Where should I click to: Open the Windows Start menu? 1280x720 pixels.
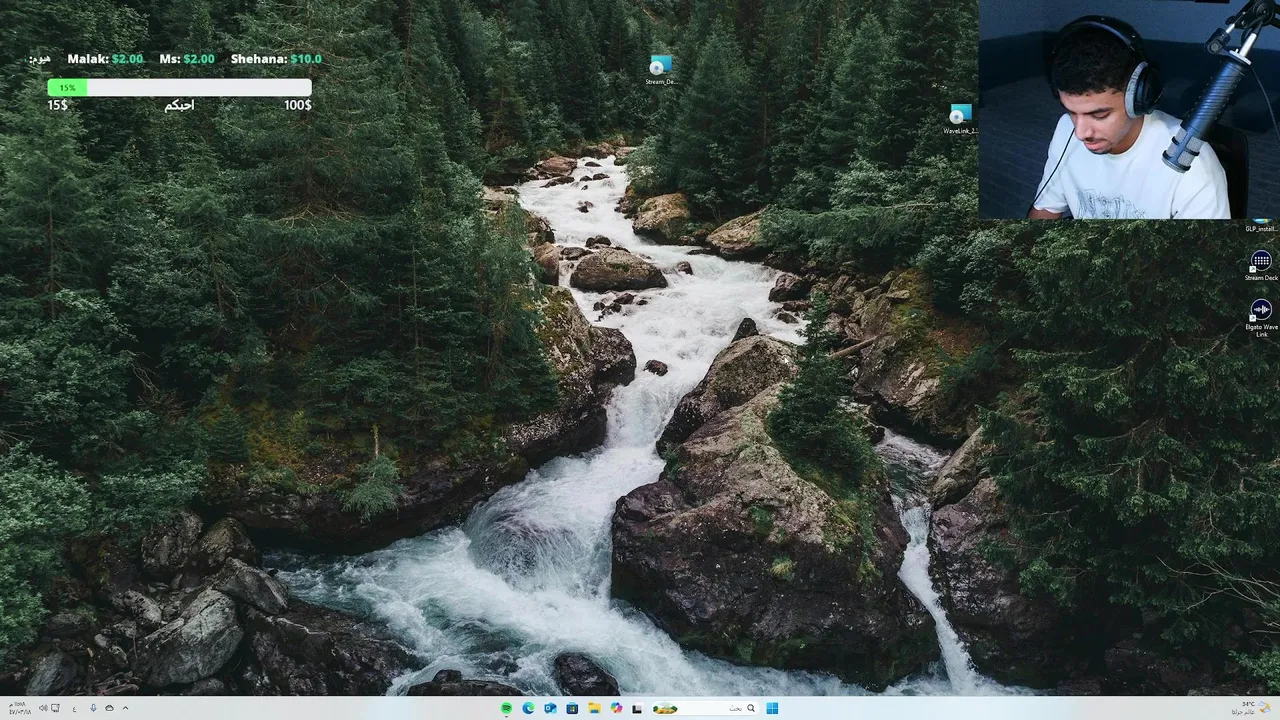(772, 708)
